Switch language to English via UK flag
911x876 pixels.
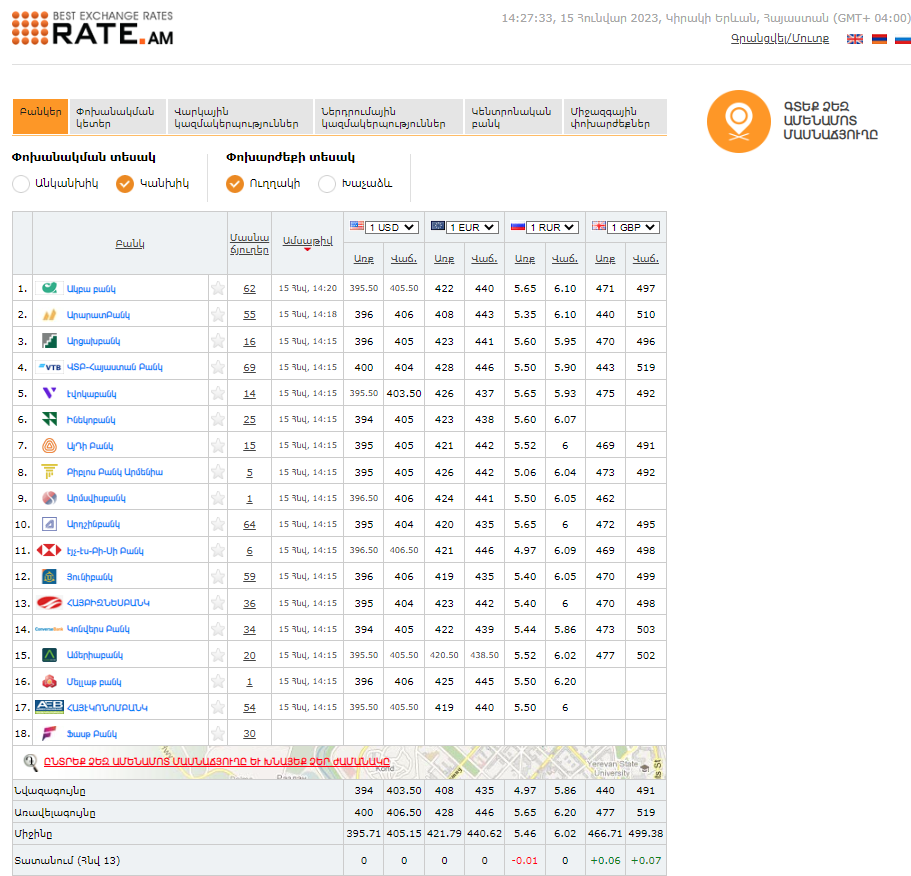[855, 39]
